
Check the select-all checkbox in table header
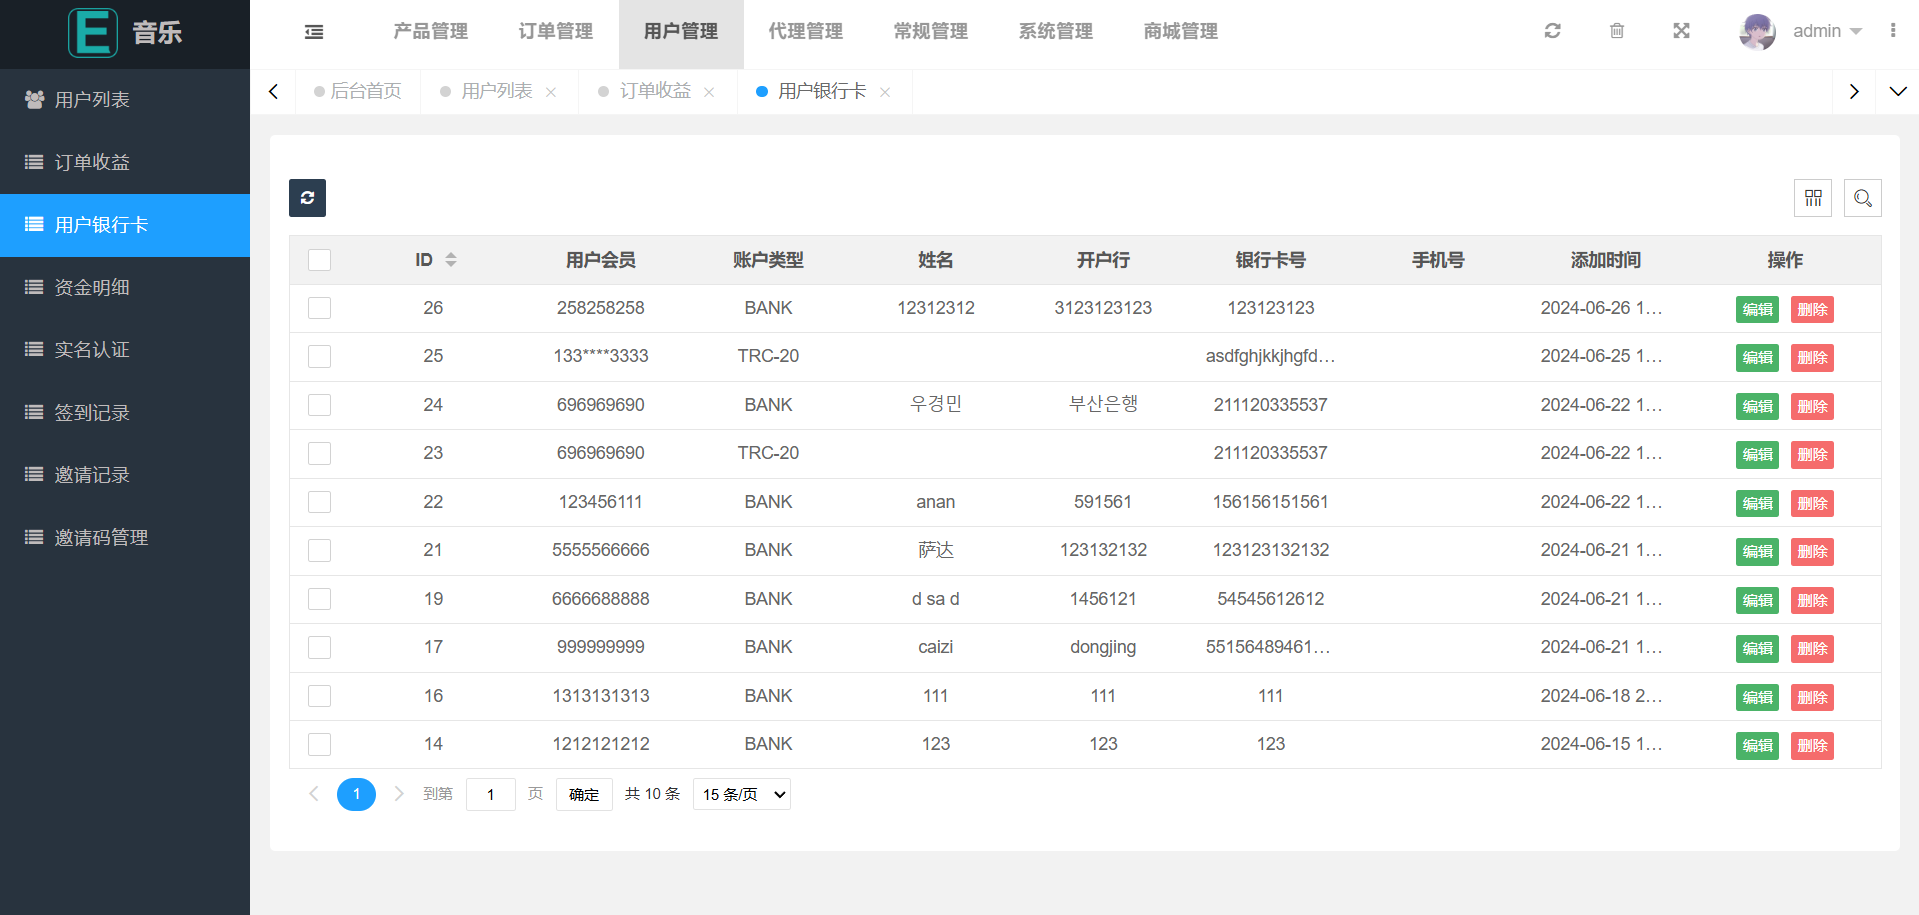320,260
